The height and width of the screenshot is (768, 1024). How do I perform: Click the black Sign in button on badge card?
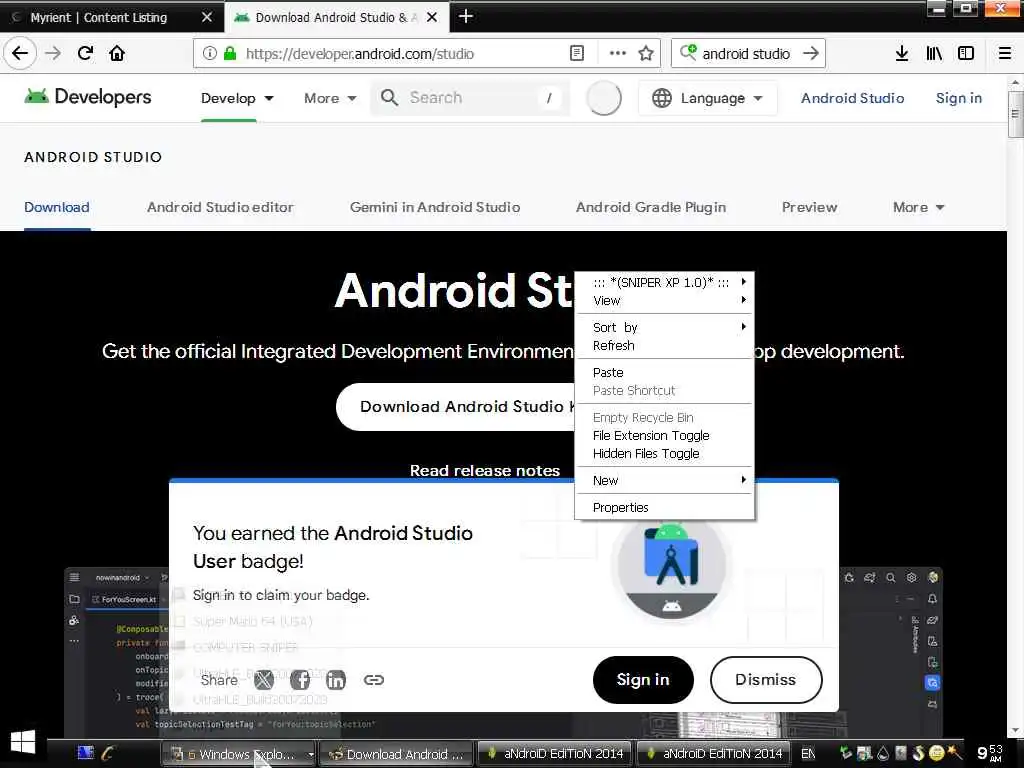pyautogui.click(x=643, y=680)
